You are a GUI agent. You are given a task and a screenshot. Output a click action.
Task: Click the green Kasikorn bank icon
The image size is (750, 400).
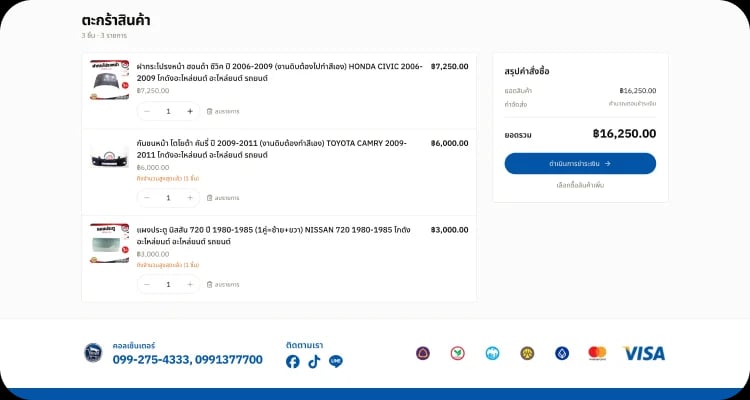pyautogui.click(x=458, y=354)
